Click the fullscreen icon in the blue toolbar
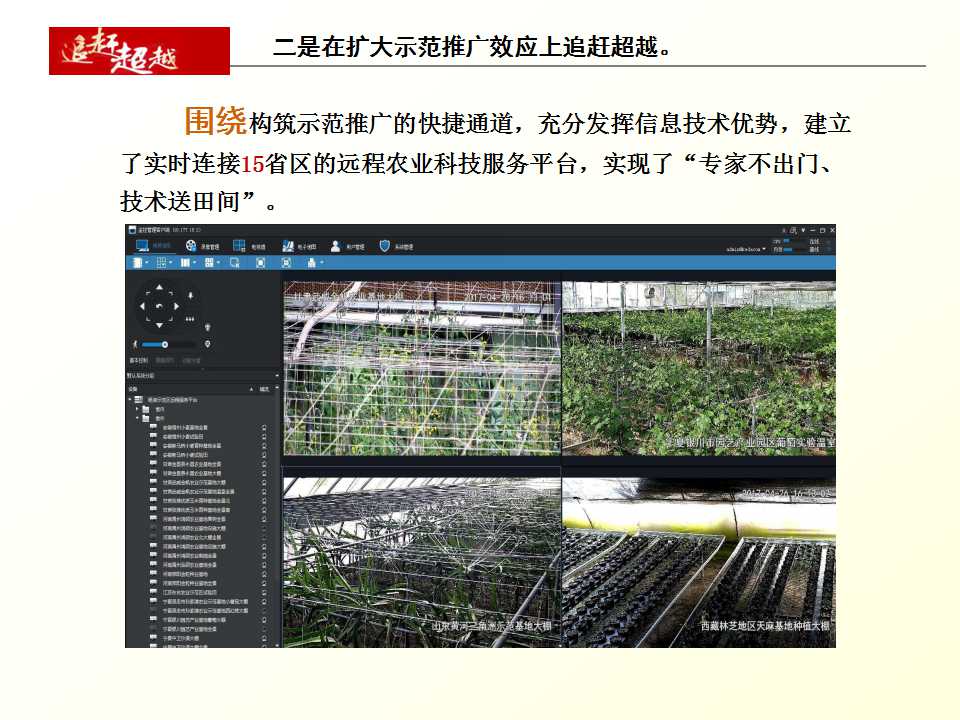Image resolution: width=960 pixels, height=720 pixels. [260, 262]
